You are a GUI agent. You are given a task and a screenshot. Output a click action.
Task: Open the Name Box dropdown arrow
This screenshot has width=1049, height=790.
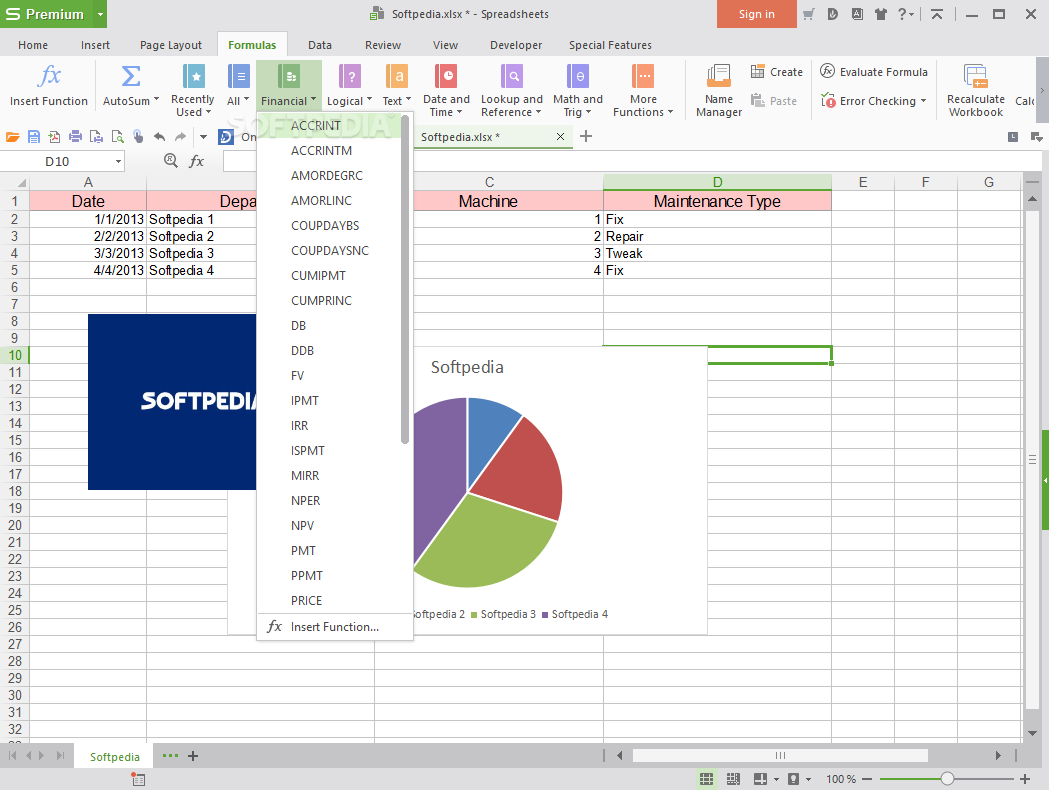coord(118,161)
